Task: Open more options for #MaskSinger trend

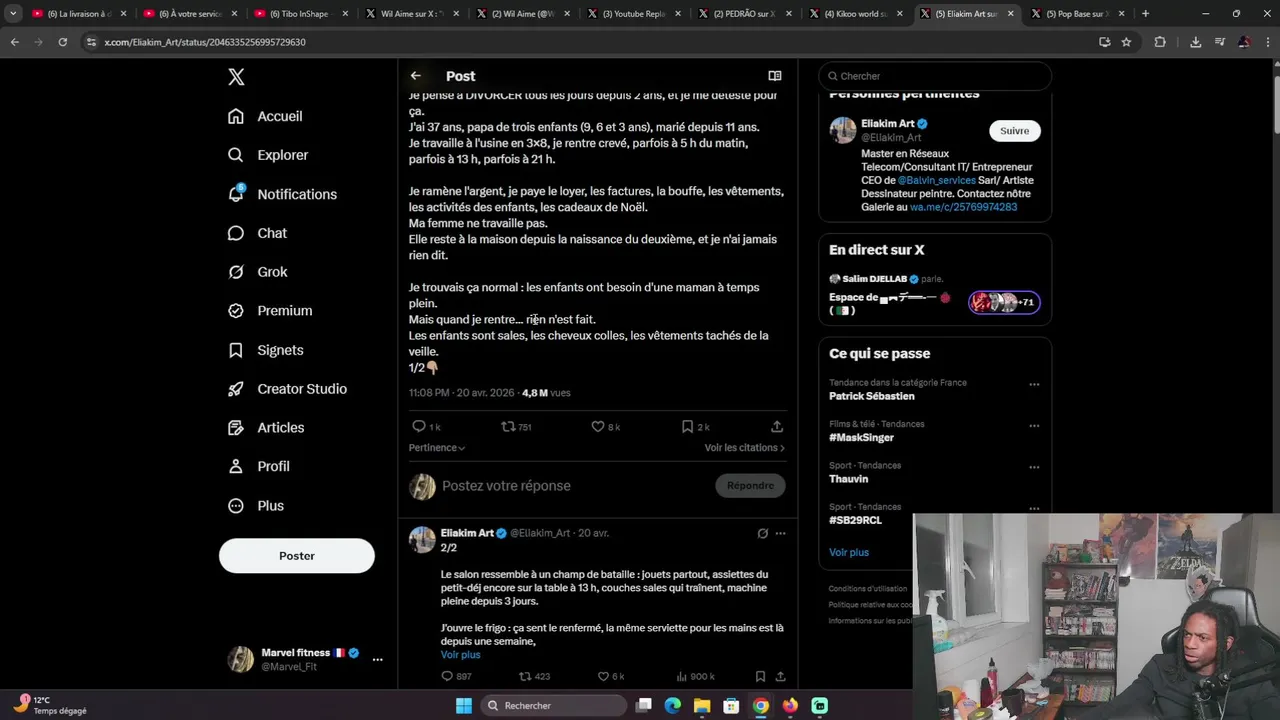Action: click(x=1034, y=426)
